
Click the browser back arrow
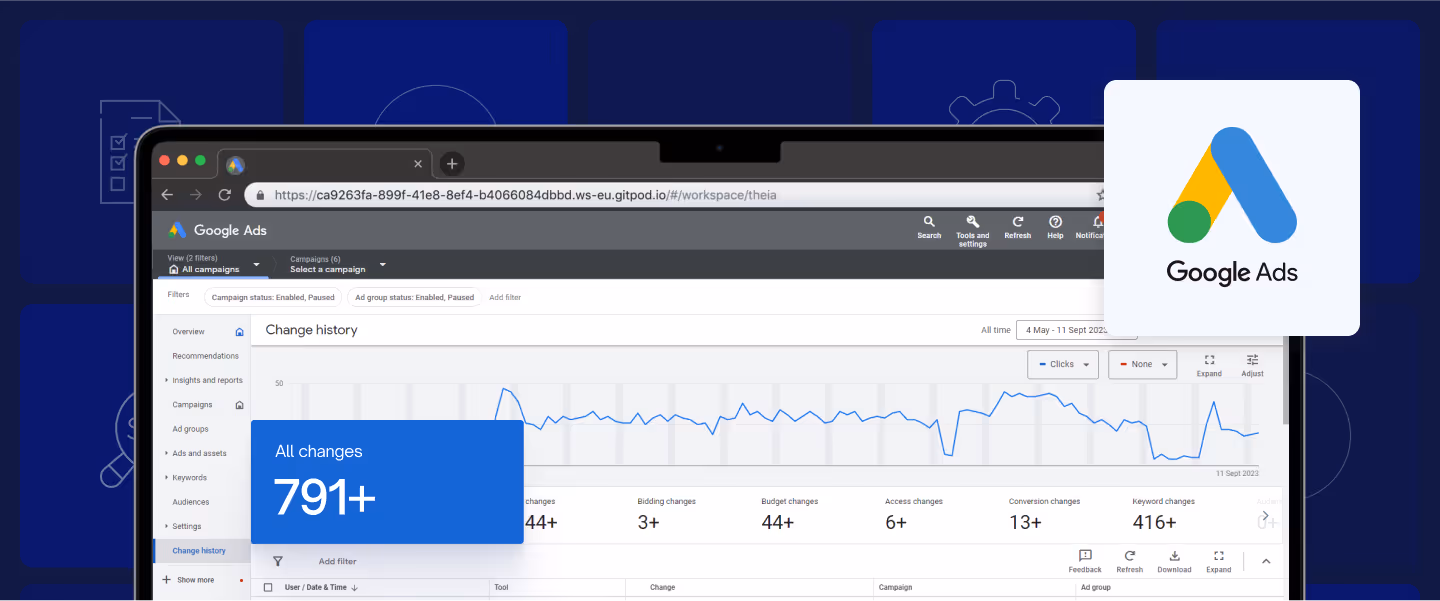tap(168, 195)
